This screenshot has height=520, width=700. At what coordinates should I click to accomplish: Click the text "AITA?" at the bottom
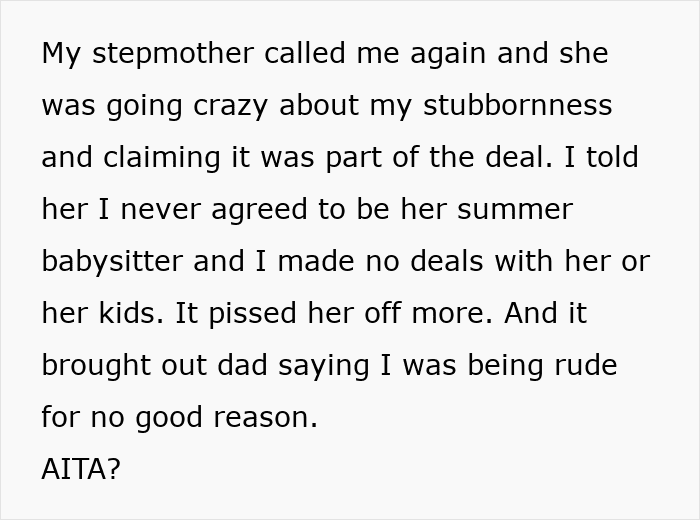81,469
